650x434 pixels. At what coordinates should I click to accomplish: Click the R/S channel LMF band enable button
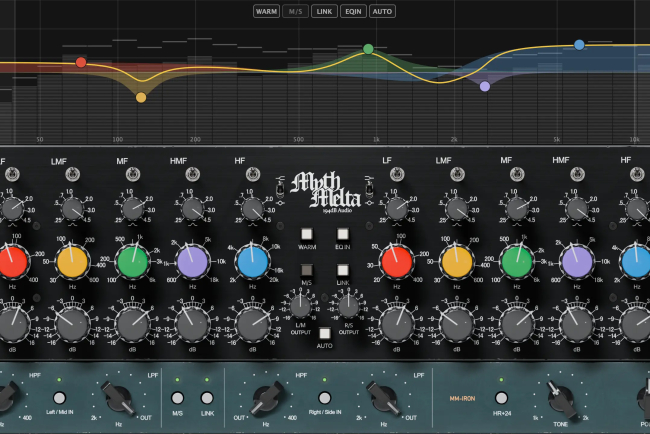(457, 175)
